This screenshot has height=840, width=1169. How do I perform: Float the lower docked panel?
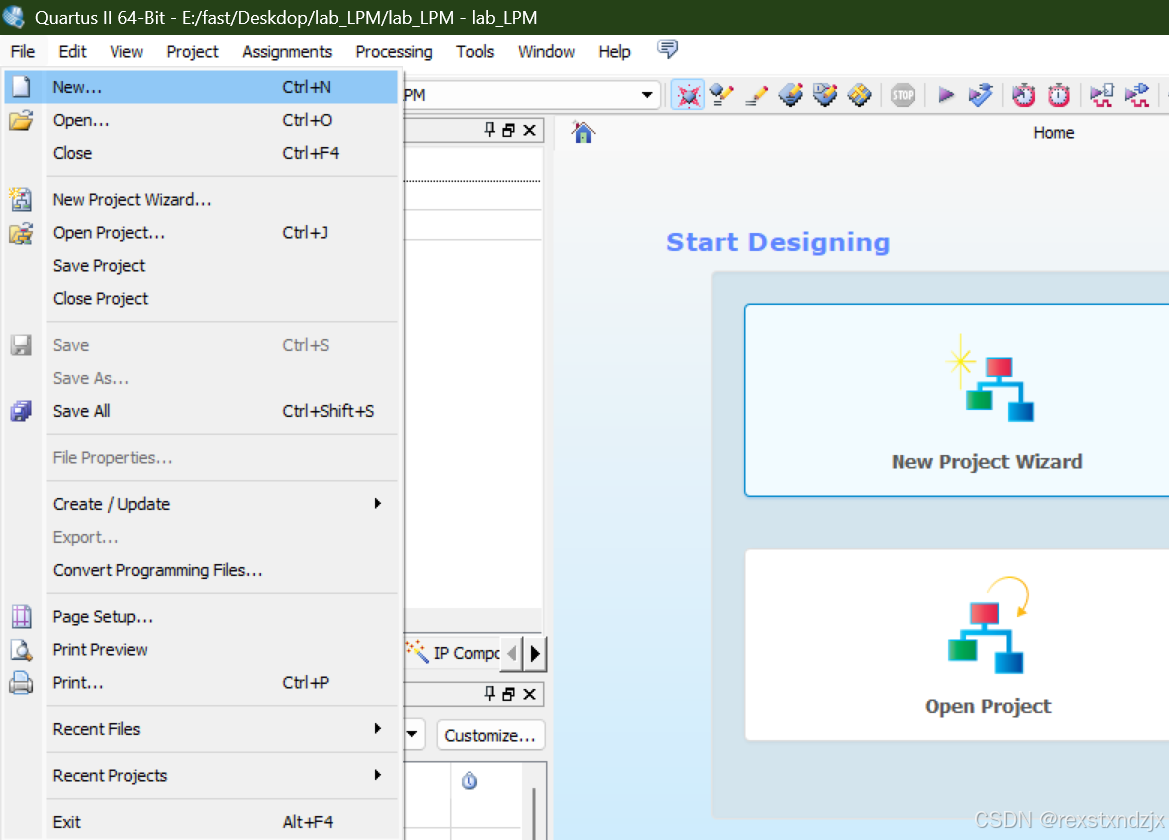508,695
